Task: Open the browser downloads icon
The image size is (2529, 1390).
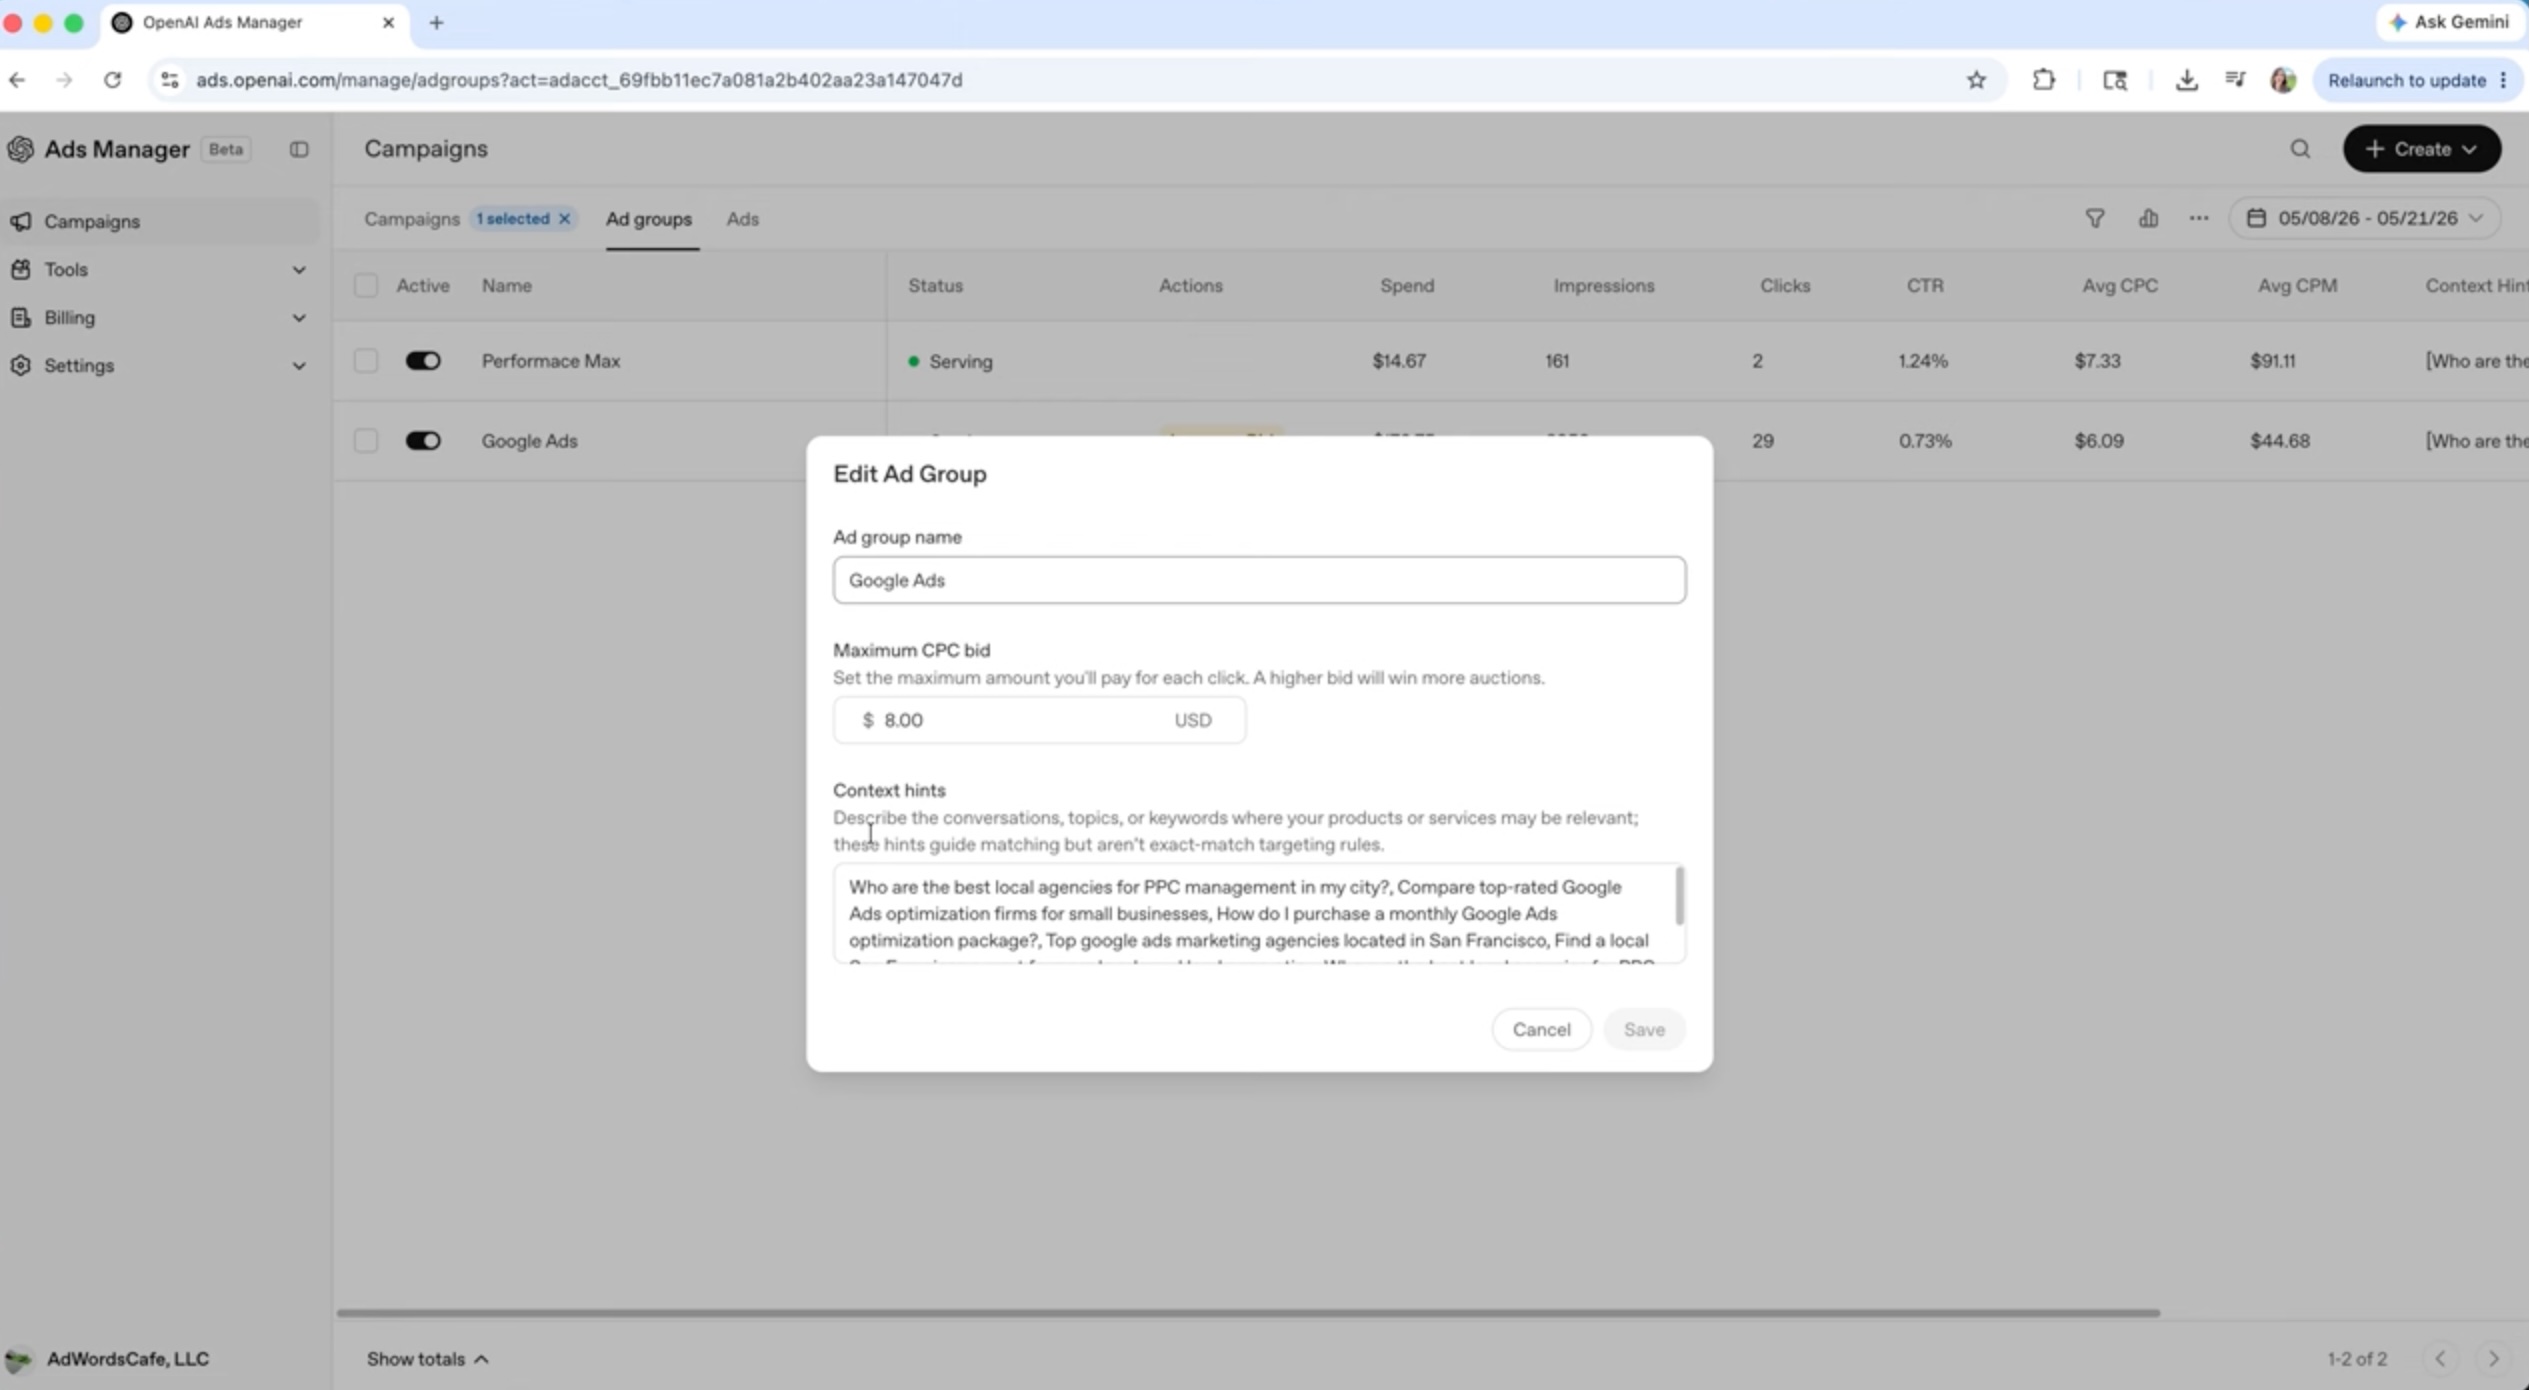Action: tap(2186, 80)
